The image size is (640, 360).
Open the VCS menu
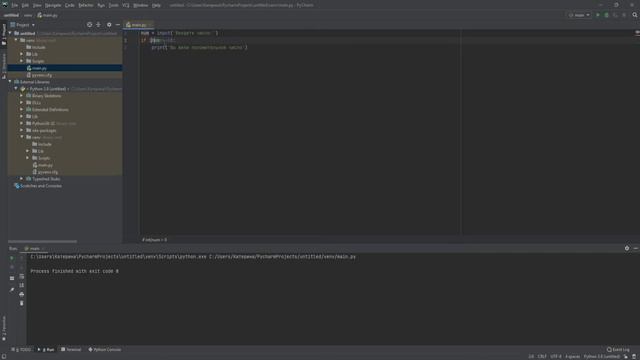126,5
